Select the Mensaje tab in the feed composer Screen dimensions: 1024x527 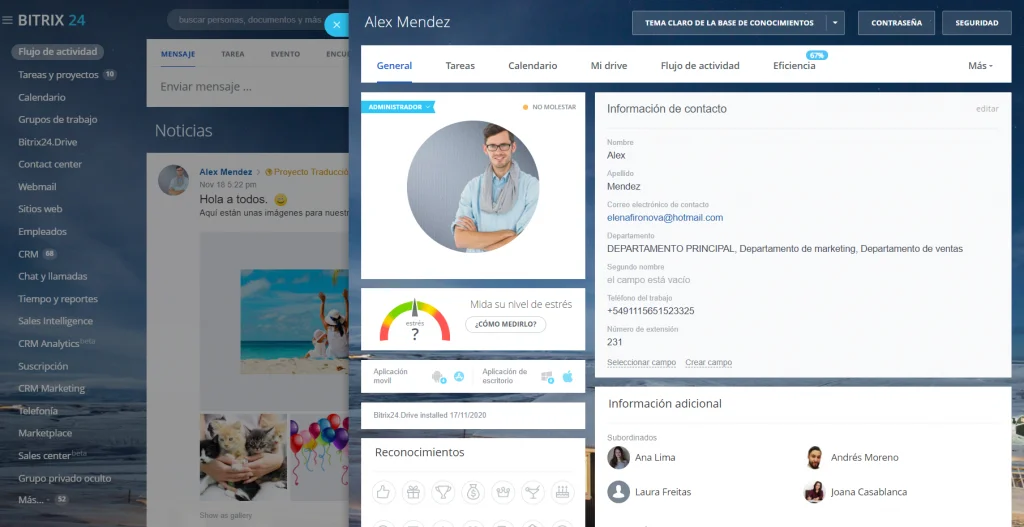pyautogui.click(x=178, y=54)
